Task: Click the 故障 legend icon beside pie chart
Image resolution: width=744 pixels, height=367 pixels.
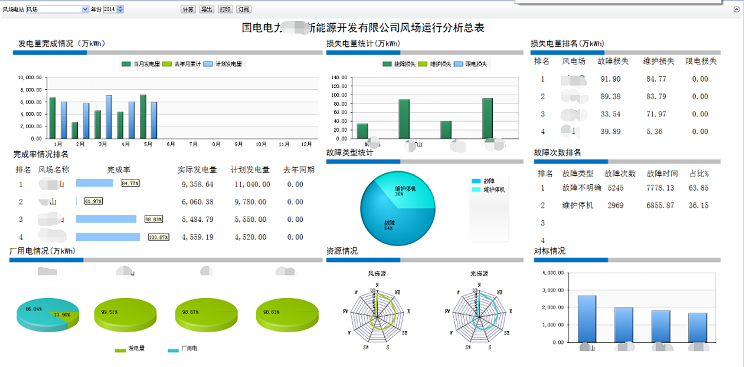Action: pos(476,181)
